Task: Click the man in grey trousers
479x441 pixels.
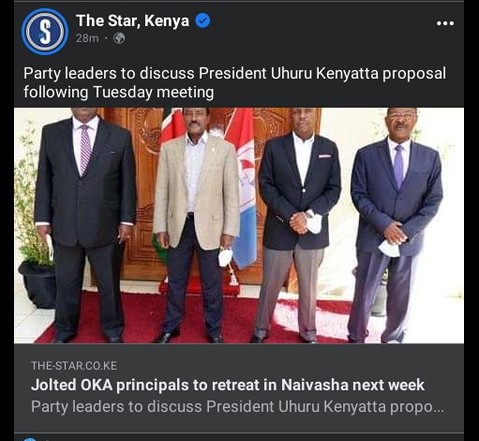Action: point(299,225)
